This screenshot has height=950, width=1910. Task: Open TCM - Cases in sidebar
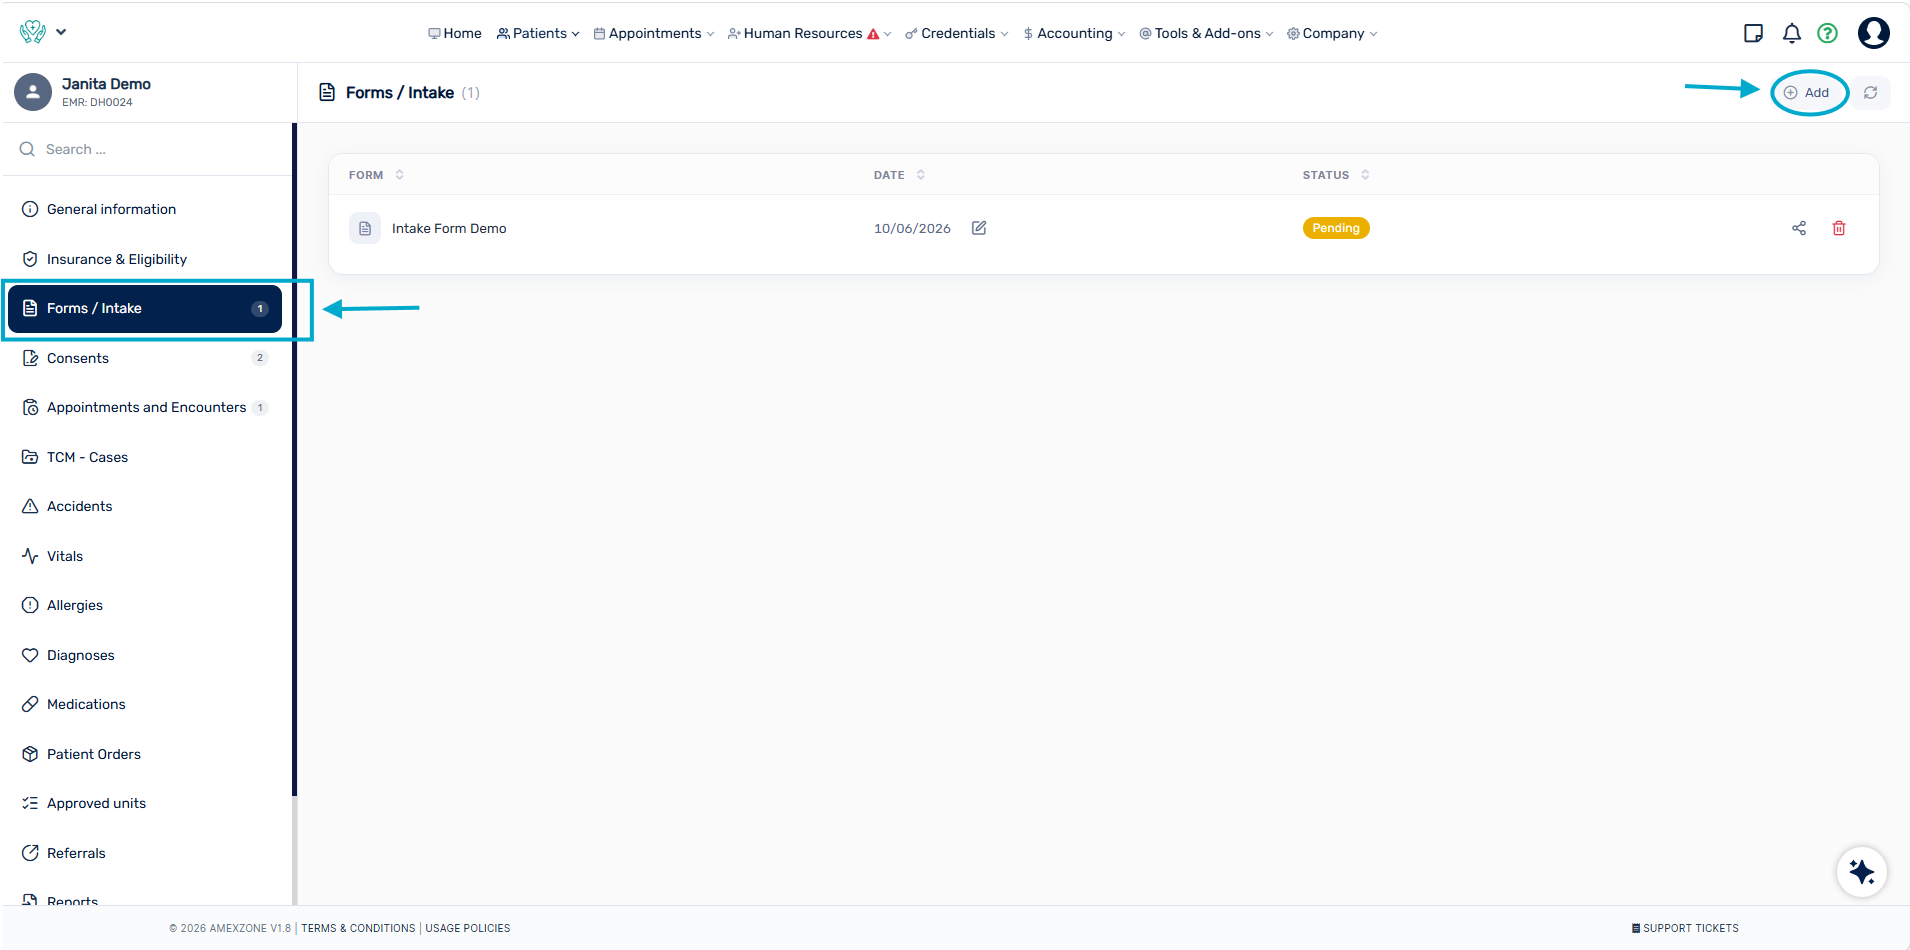coord(146,457)
